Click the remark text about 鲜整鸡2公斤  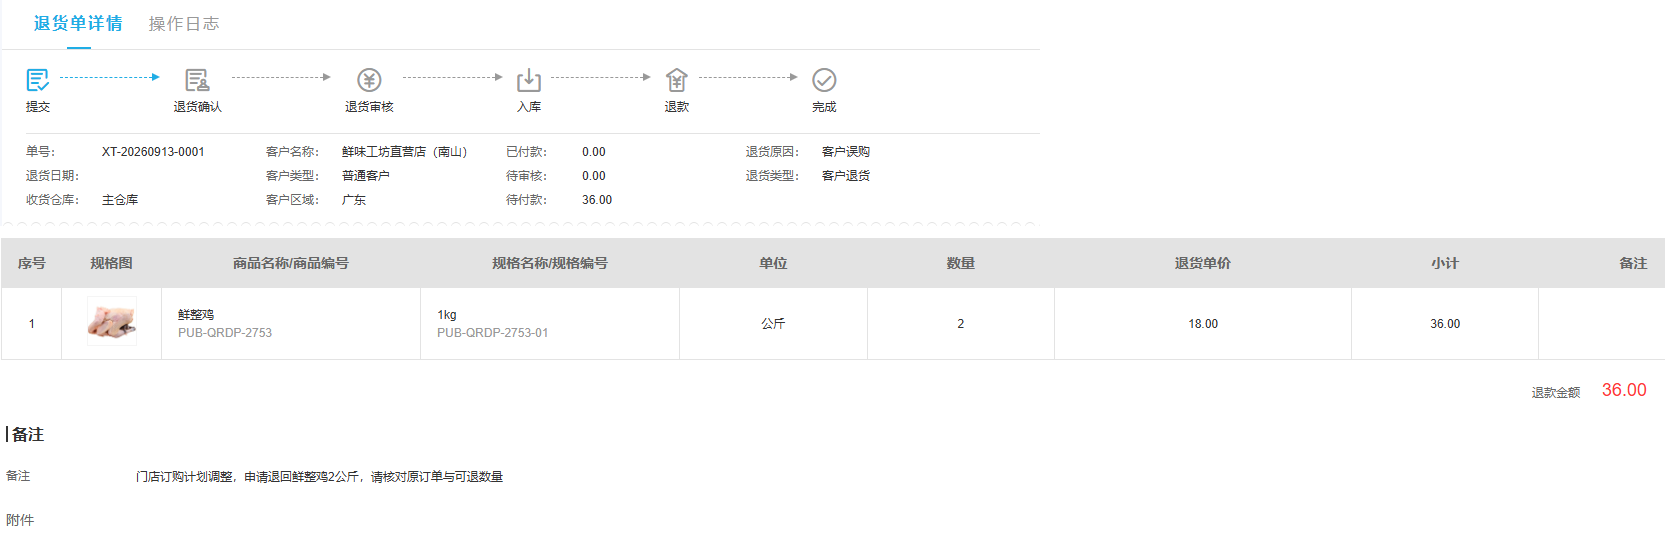[x=319, y=477]
